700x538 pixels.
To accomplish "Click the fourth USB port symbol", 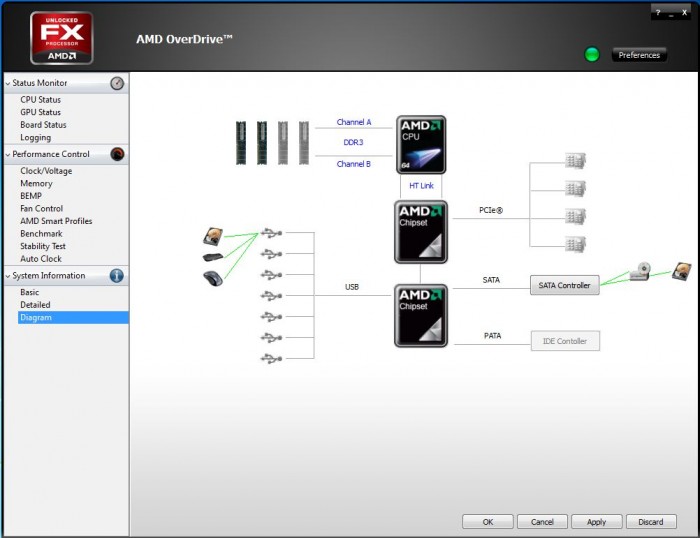I will pos(271,296).
